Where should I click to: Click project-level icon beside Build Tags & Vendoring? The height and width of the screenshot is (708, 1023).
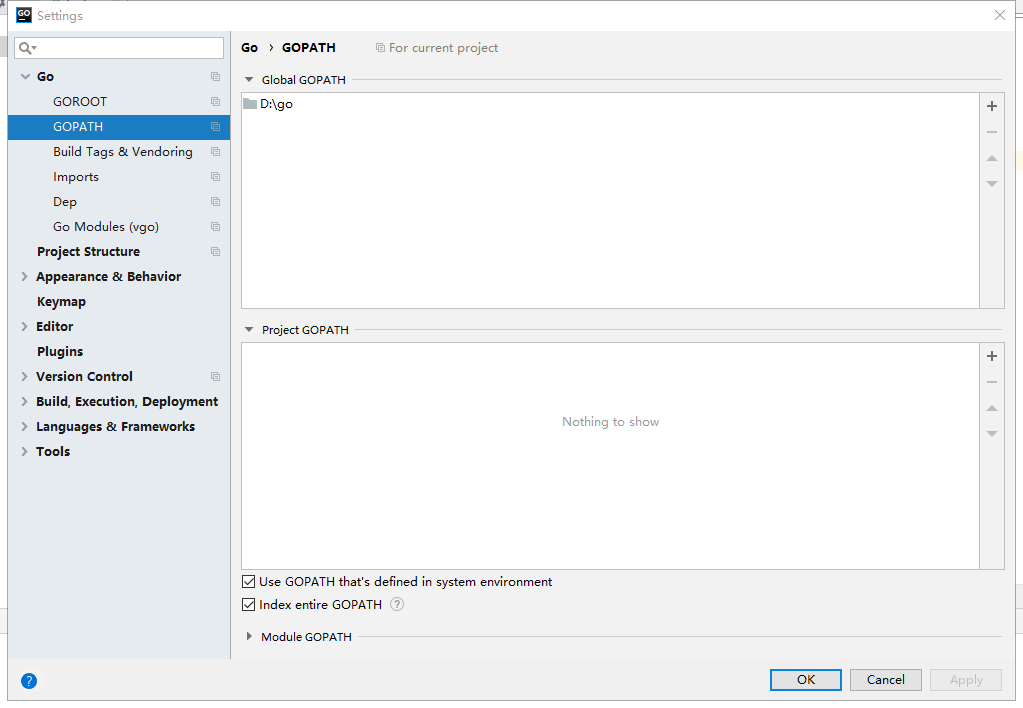[x=215, y=151]
